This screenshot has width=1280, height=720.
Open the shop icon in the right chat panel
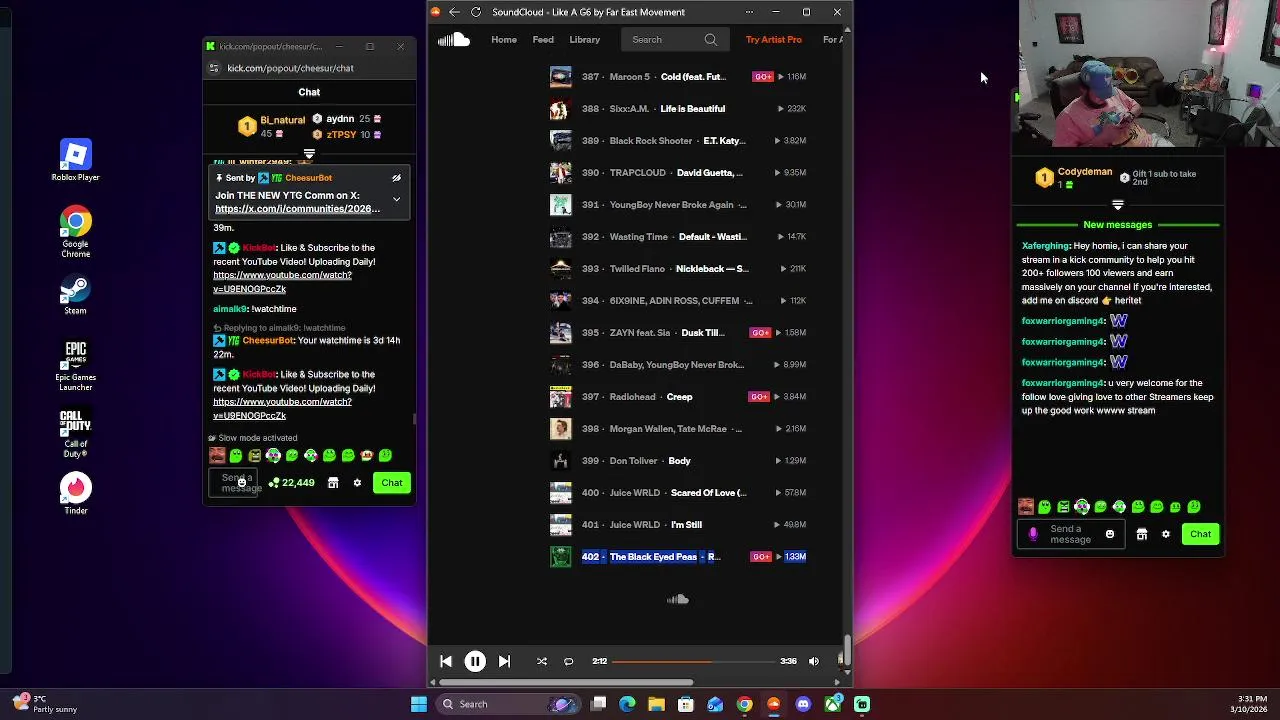pyautogui.click(x=1142, y=534)
